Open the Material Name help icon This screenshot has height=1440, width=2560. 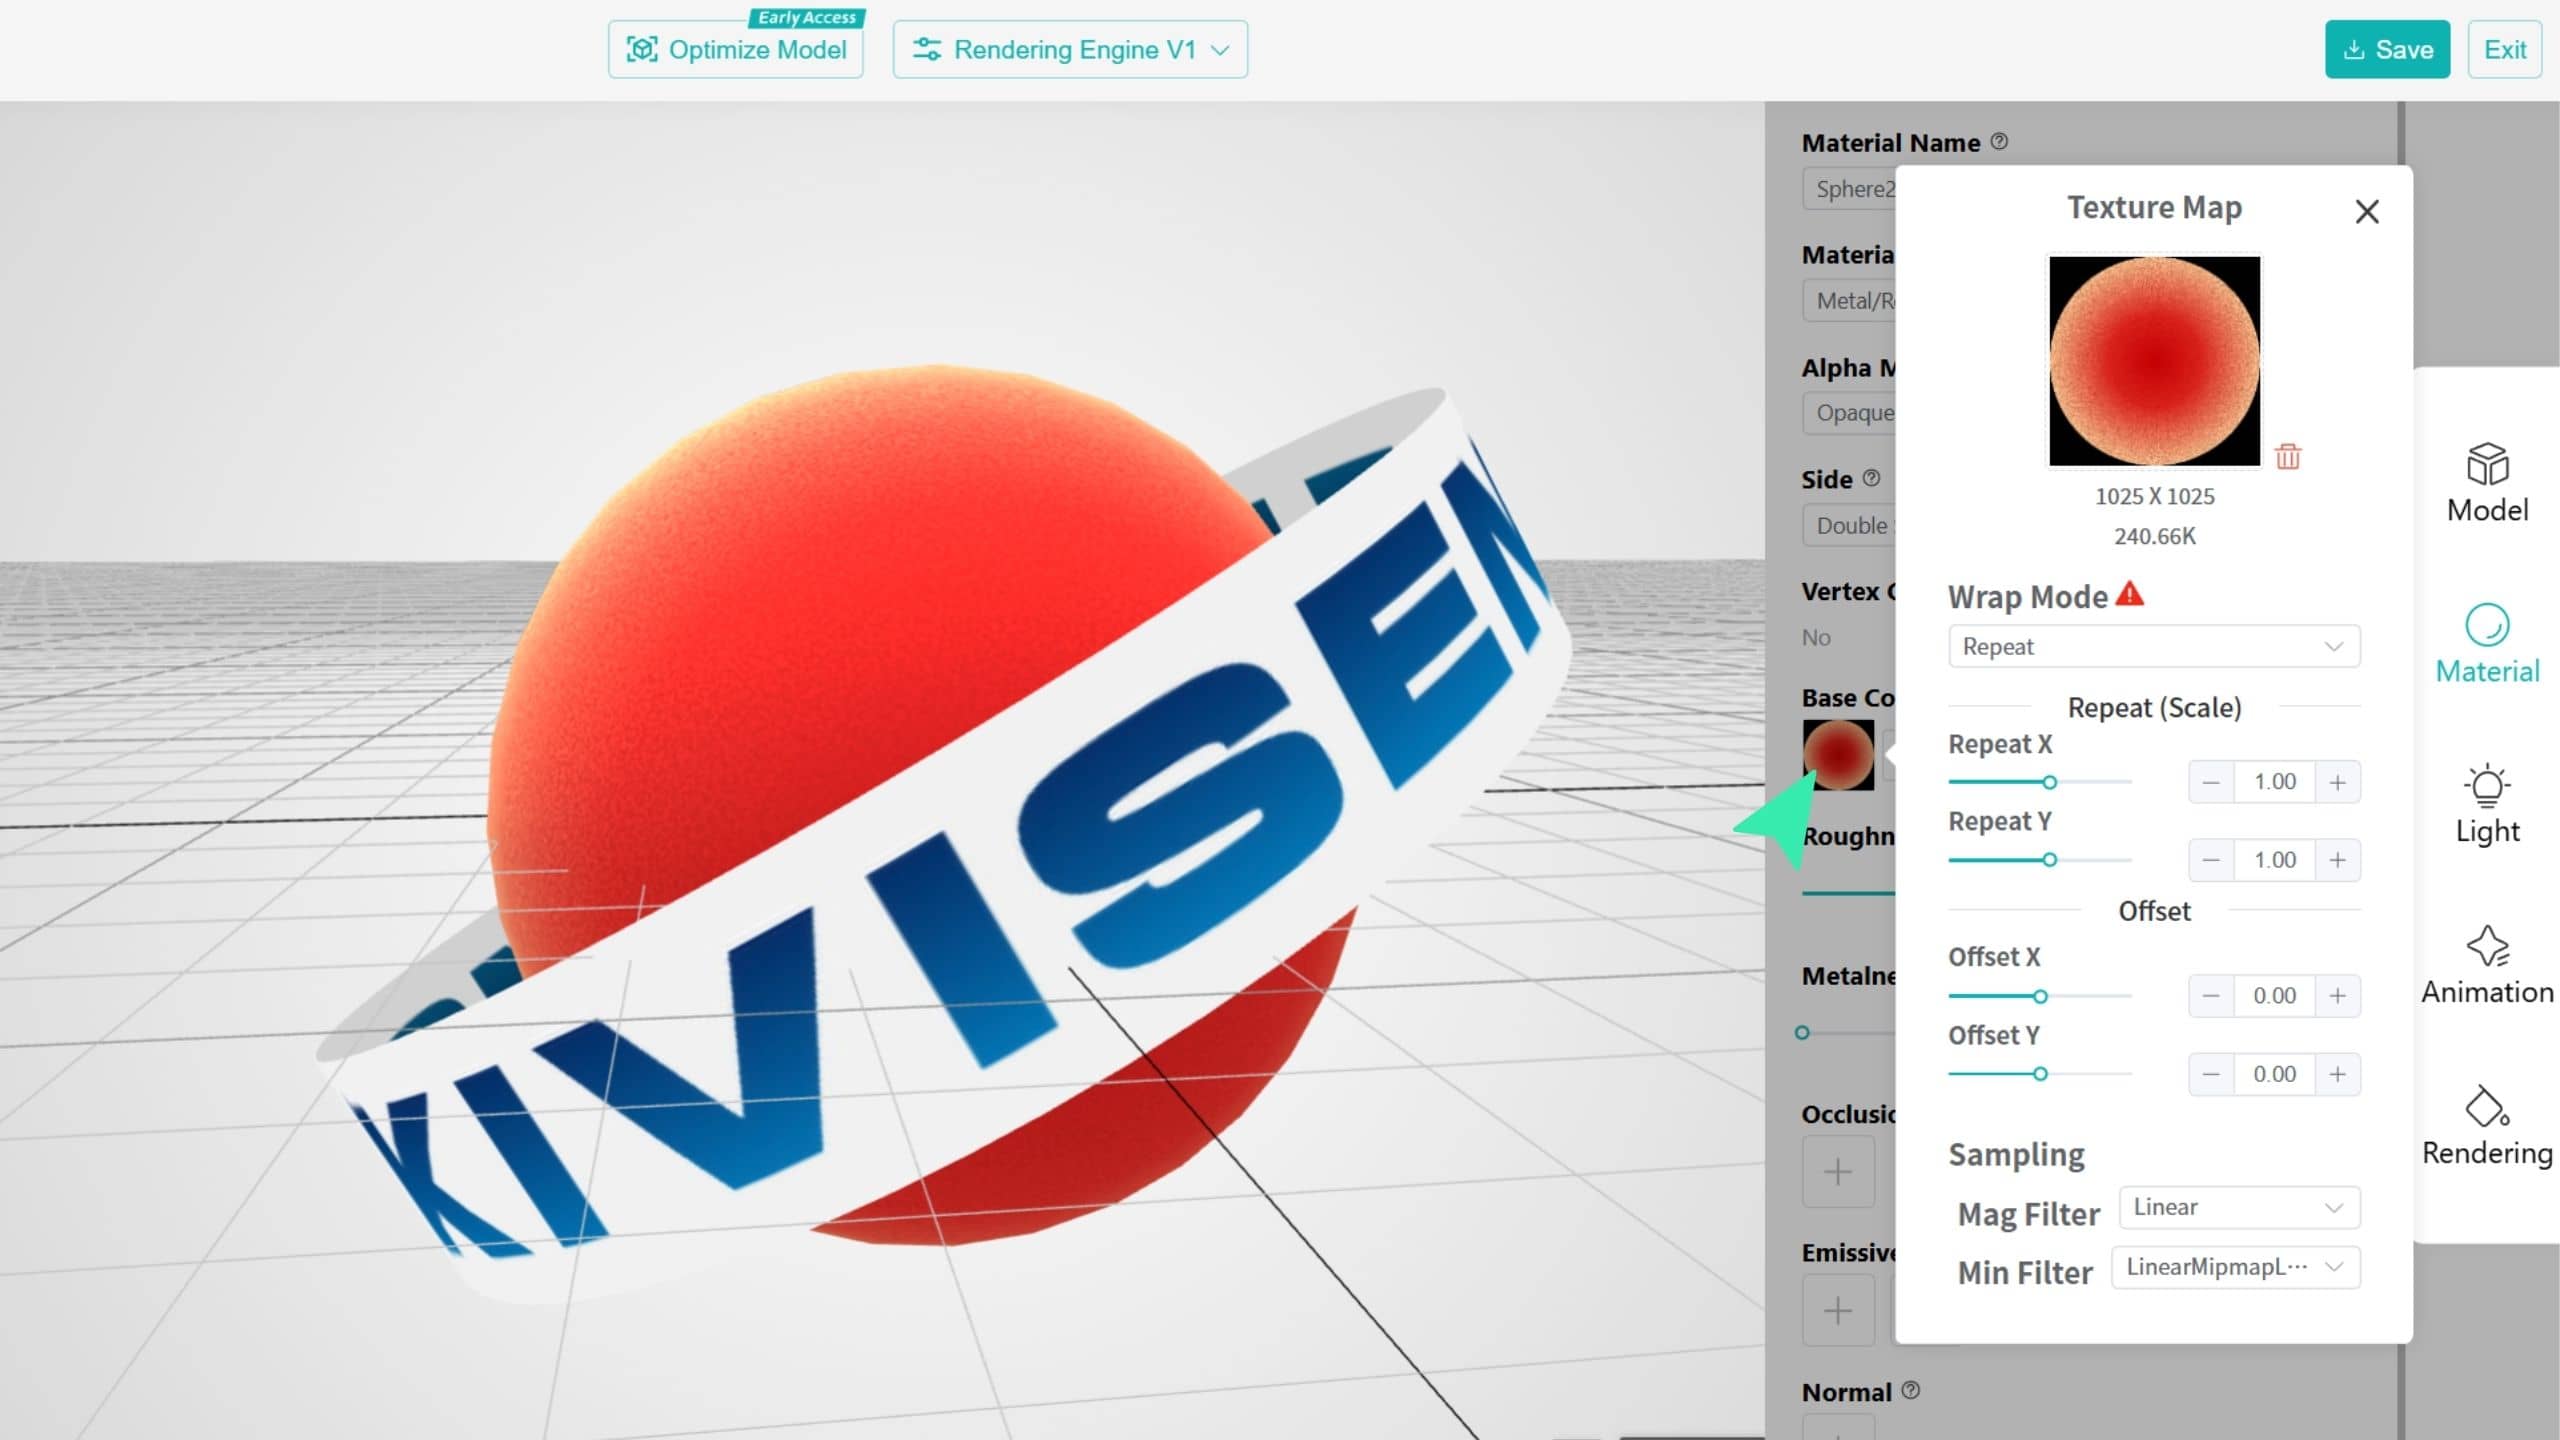tap(1999, 142)
